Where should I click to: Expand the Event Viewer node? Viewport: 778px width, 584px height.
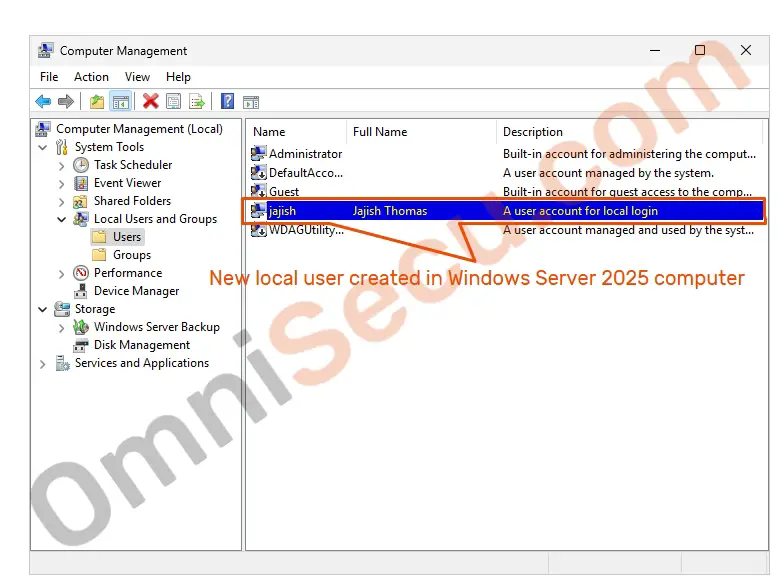[62, 184]
